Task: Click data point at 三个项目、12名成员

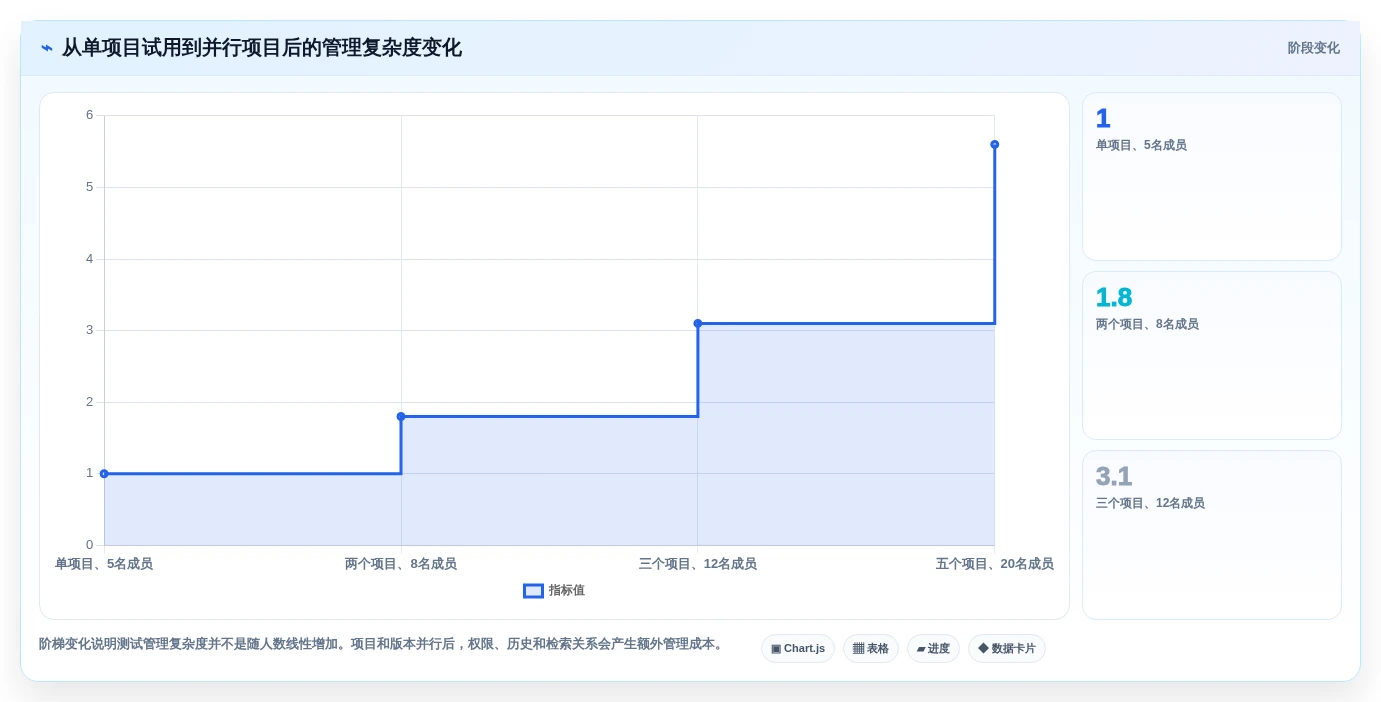Action: [698, 324]
